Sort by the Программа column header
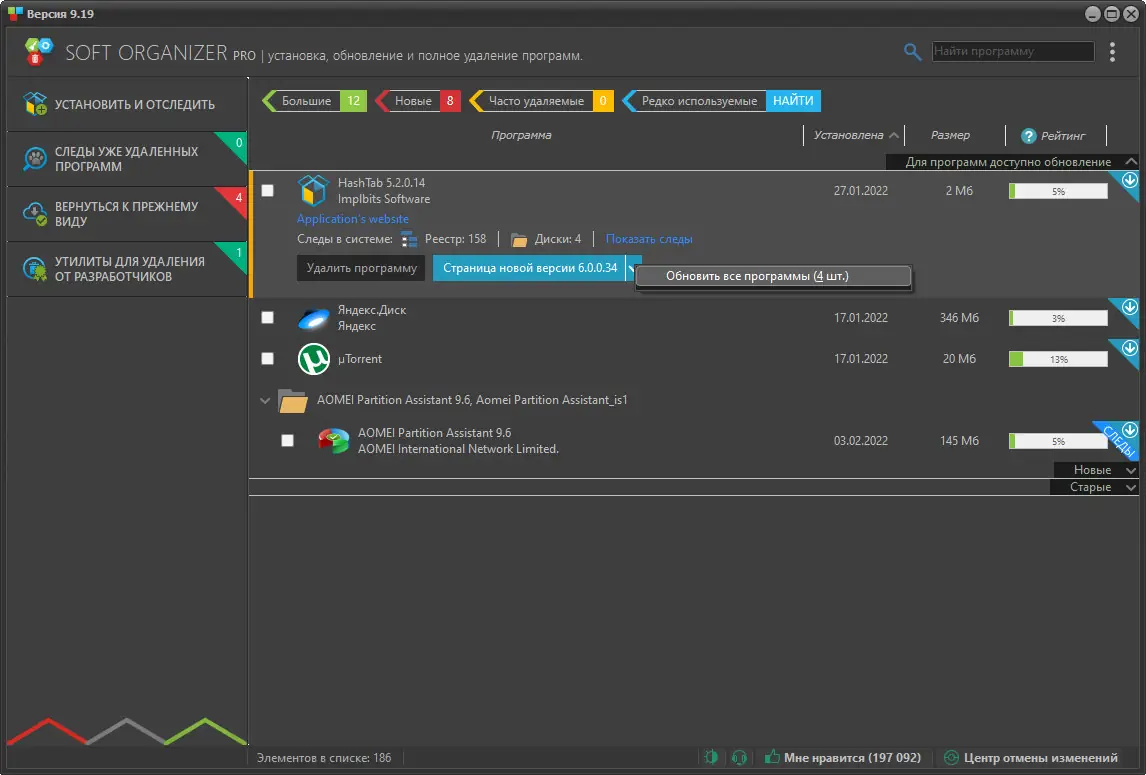The height and width of the screenshot is (775, 1146). [521, 135]
